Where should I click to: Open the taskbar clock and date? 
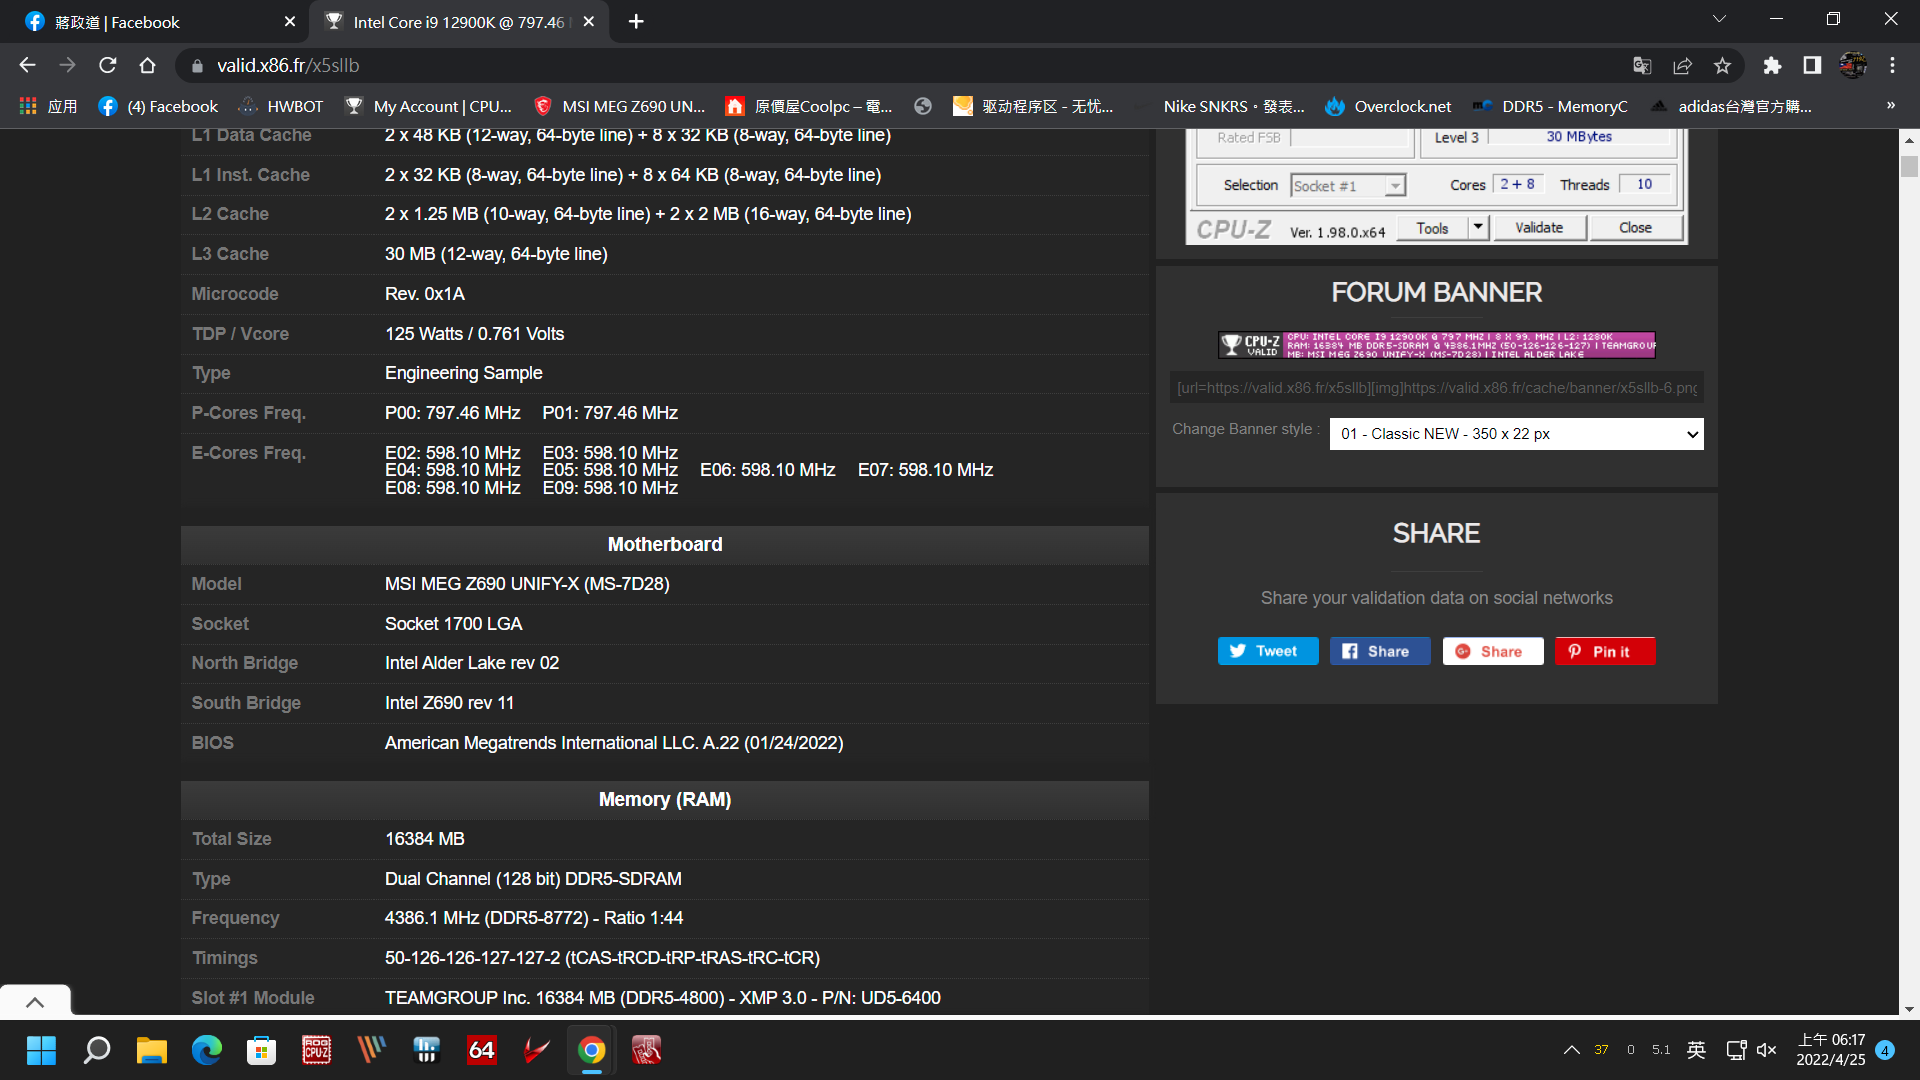click(1831, 1050)
